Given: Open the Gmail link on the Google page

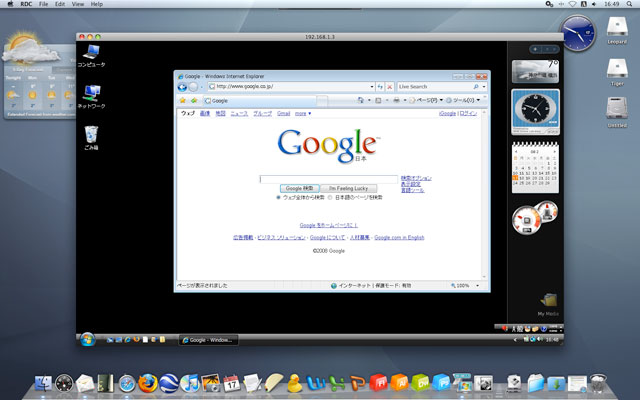Looking at the screenshot, I should click(284, 113).
